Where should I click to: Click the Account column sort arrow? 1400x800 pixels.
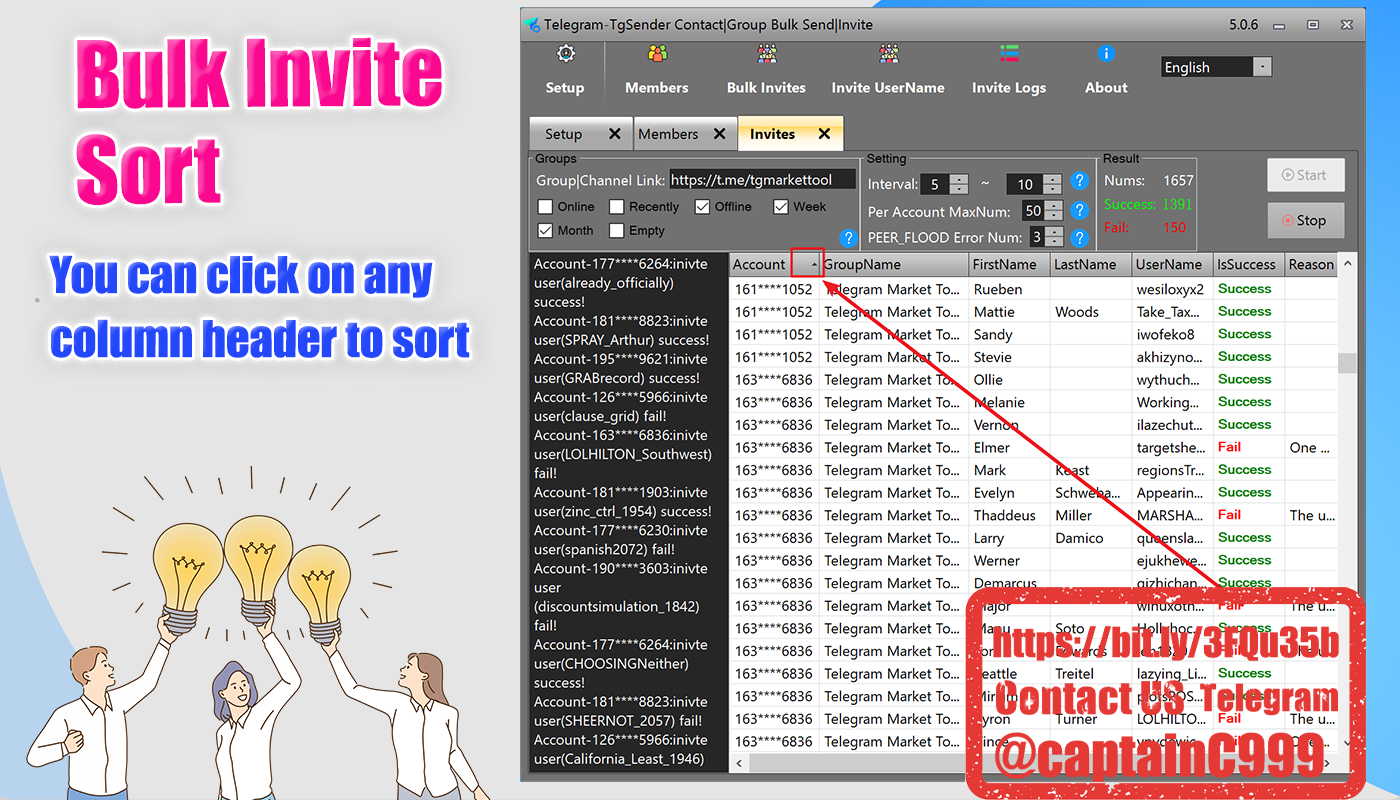click(x=807, y=264)
